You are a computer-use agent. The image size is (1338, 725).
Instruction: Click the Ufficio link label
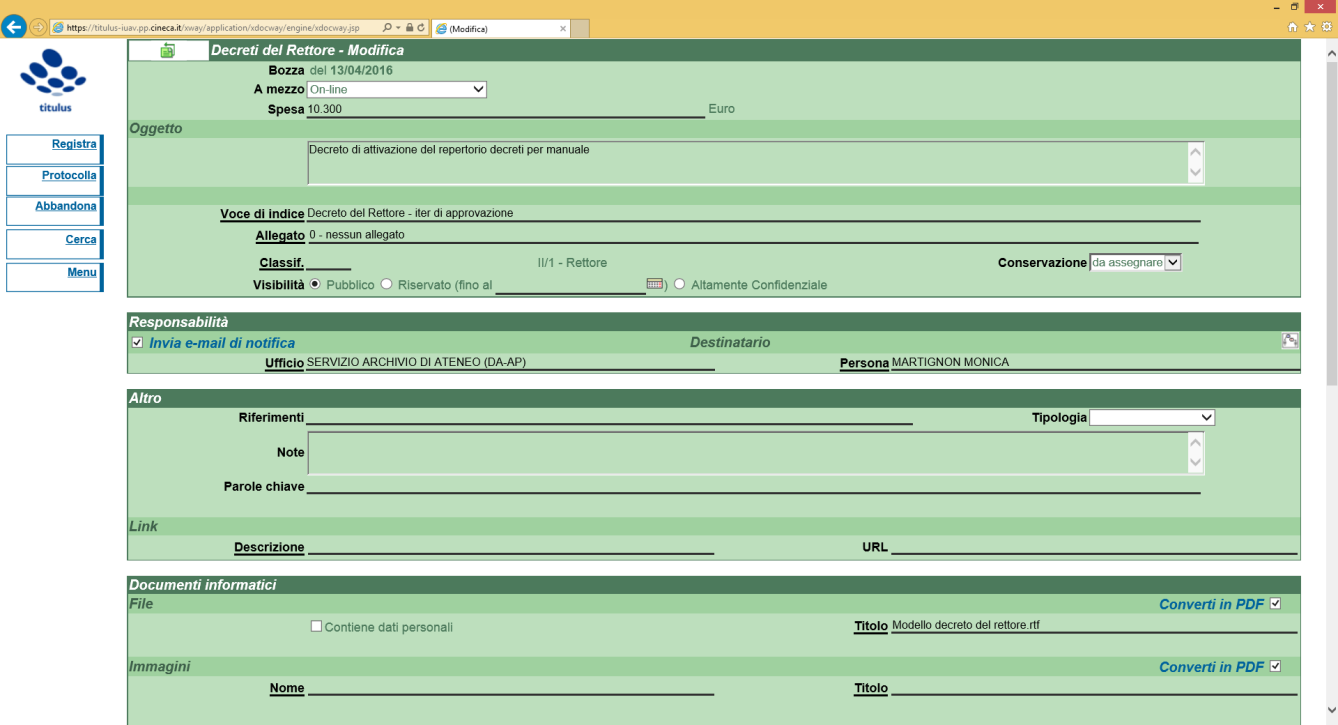(x=284, y=363)
